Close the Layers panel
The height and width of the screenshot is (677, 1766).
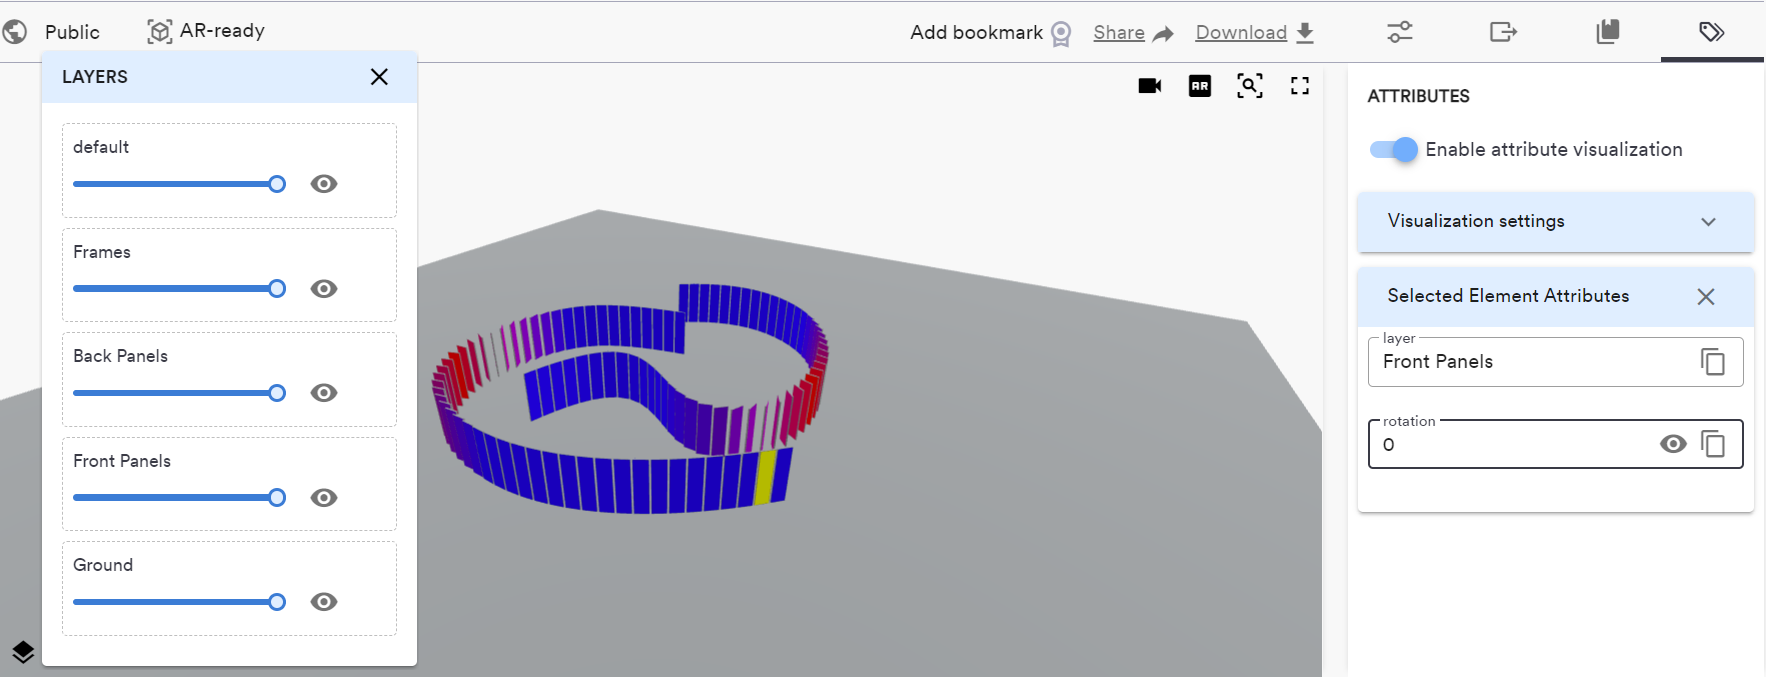[x=379, y=77]
